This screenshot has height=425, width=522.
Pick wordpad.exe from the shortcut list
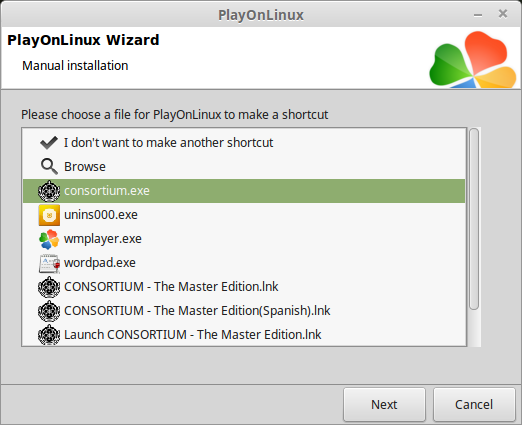pyautogui.click(x=244, y=263)
